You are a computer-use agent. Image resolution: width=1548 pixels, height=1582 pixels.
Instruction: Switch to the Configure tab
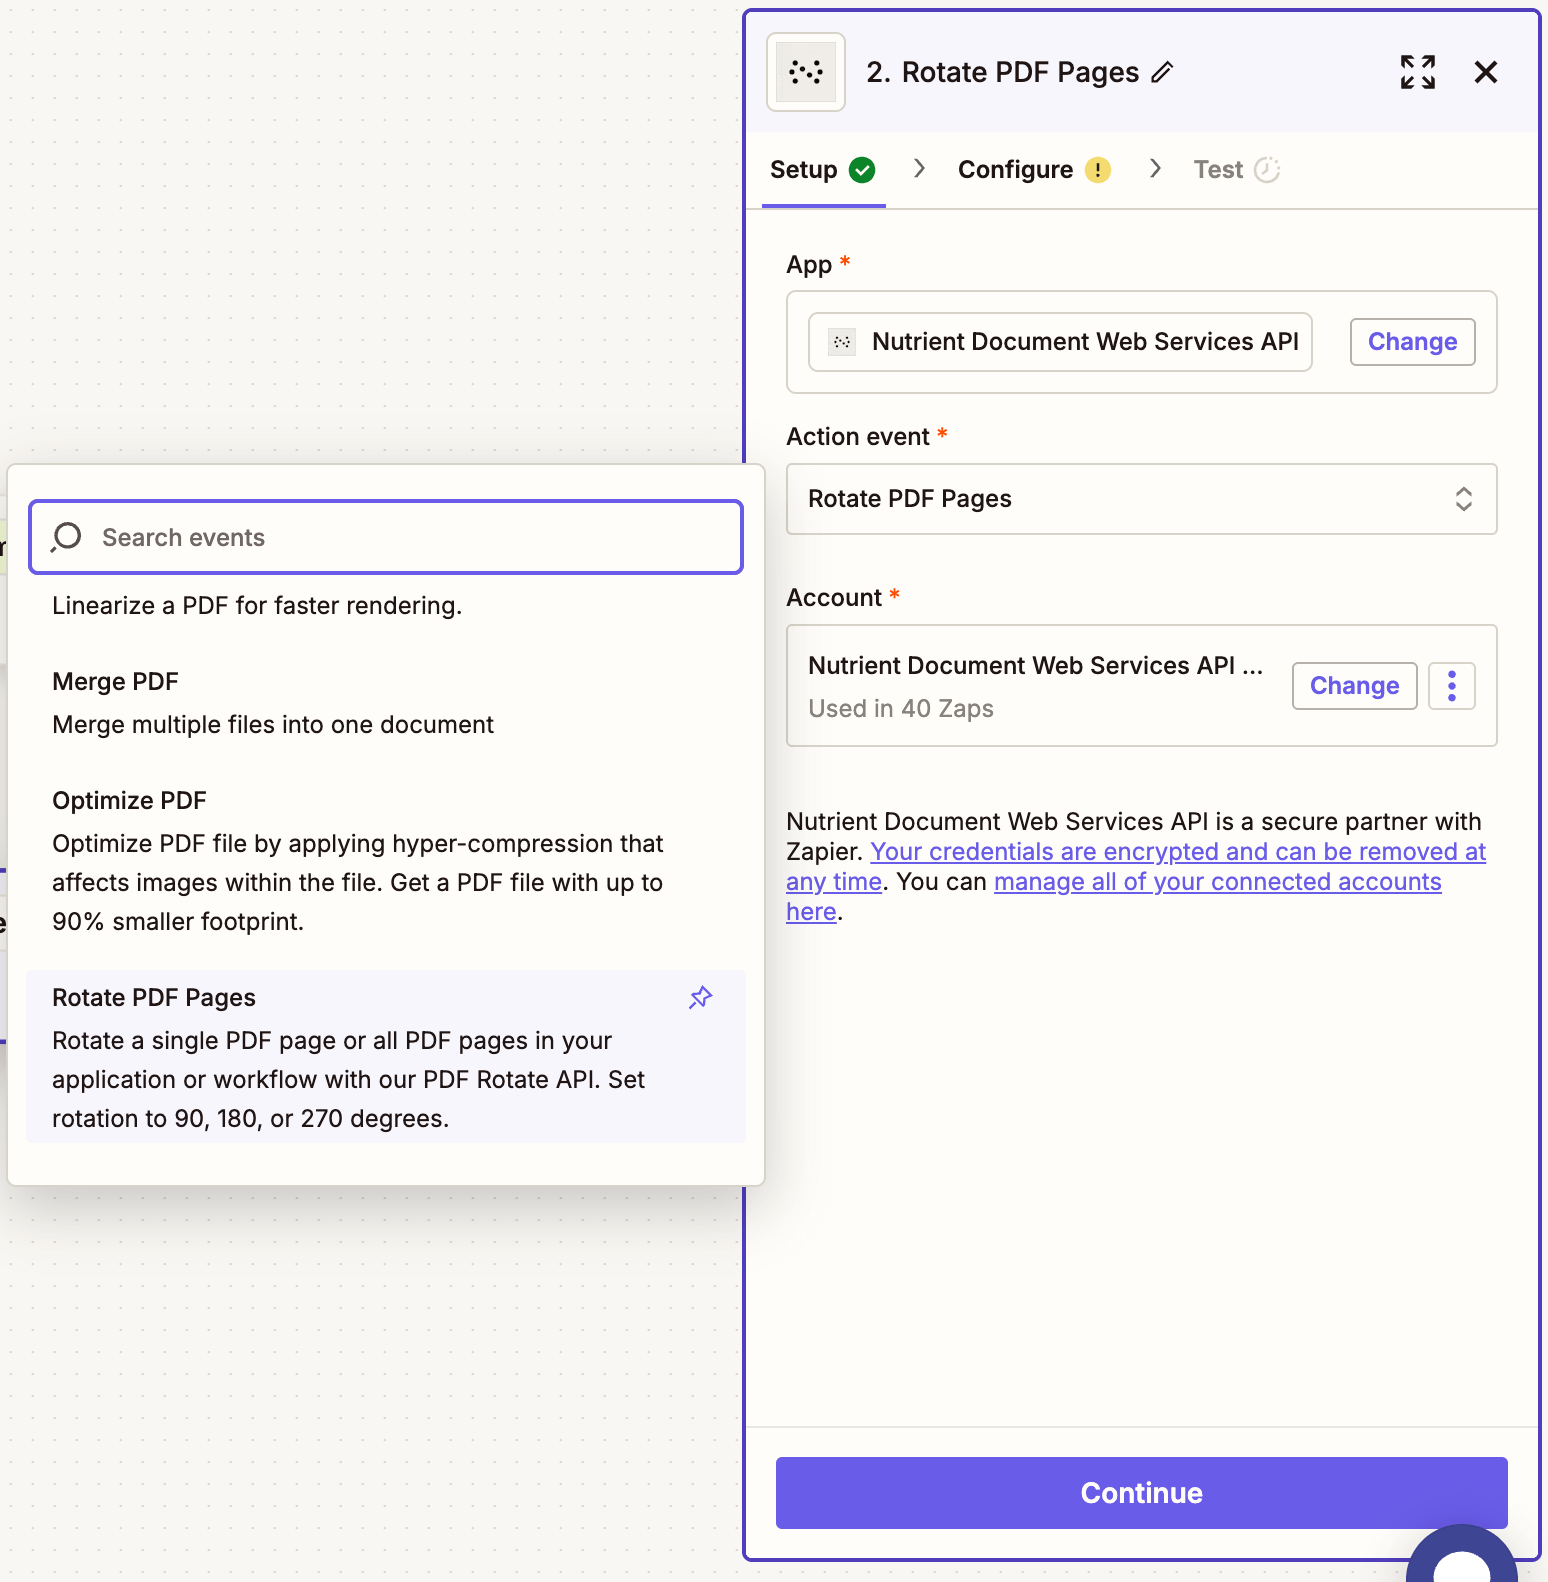click(x=1017, y=169)
